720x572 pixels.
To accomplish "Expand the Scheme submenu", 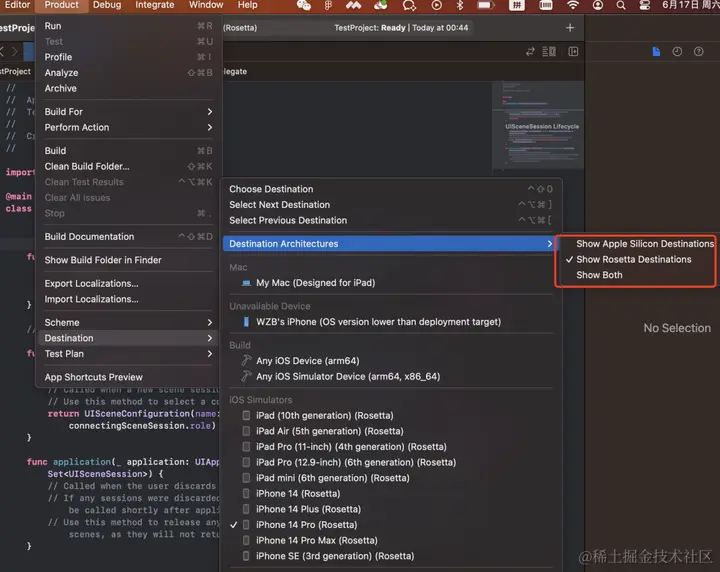I will tap(129, 323).
